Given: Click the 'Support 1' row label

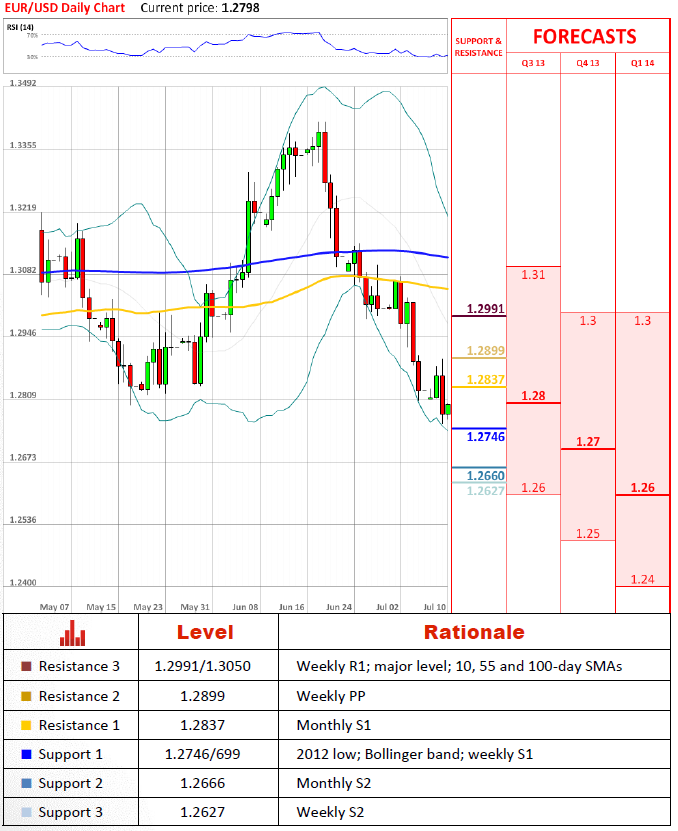Looking at the screenshot, I should pos(71,755).
